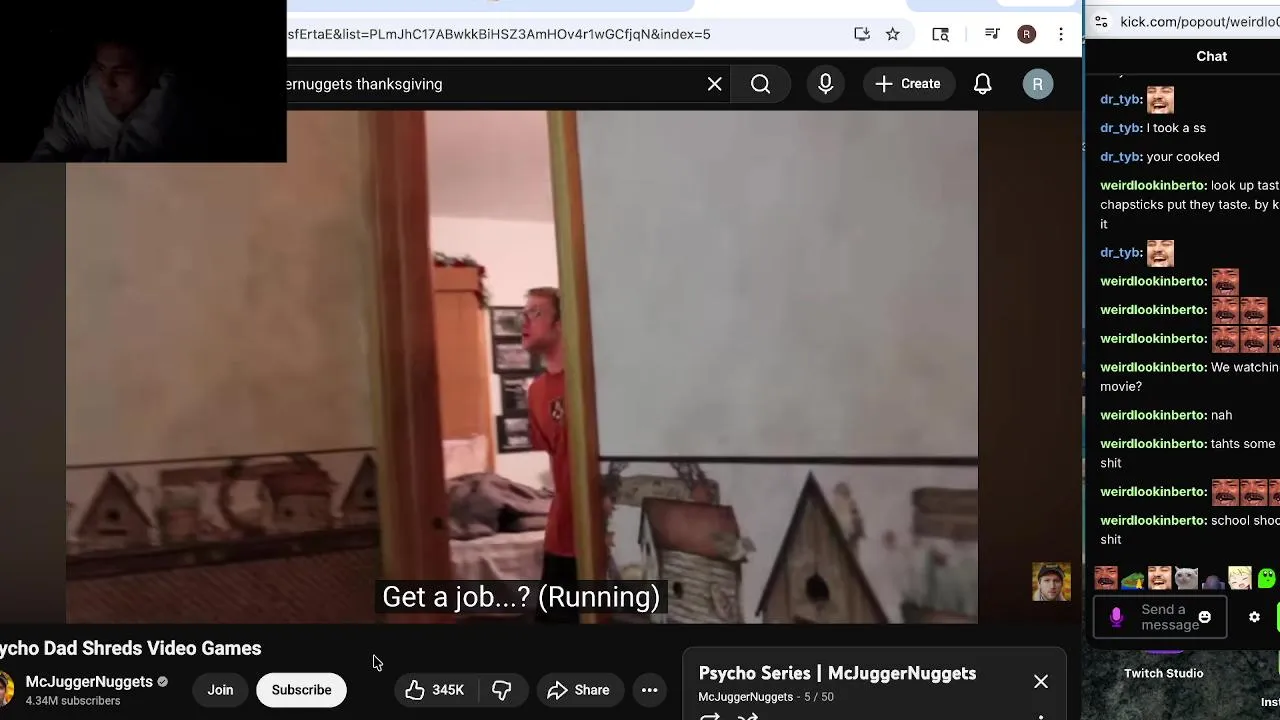
Task: Insert the laughing man emote
Action: click(x=1159, y=578)
